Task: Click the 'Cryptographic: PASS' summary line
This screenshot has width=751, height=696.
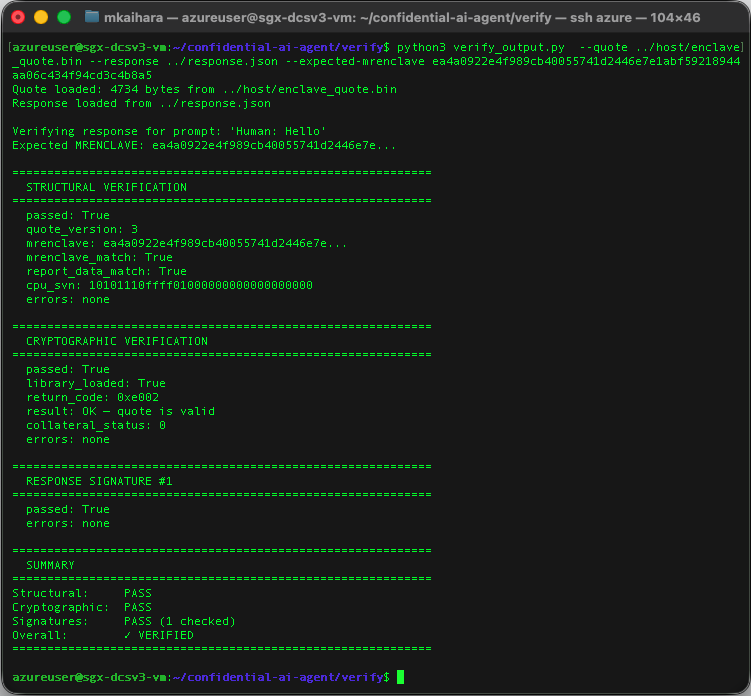Action: tap(82, 607)
